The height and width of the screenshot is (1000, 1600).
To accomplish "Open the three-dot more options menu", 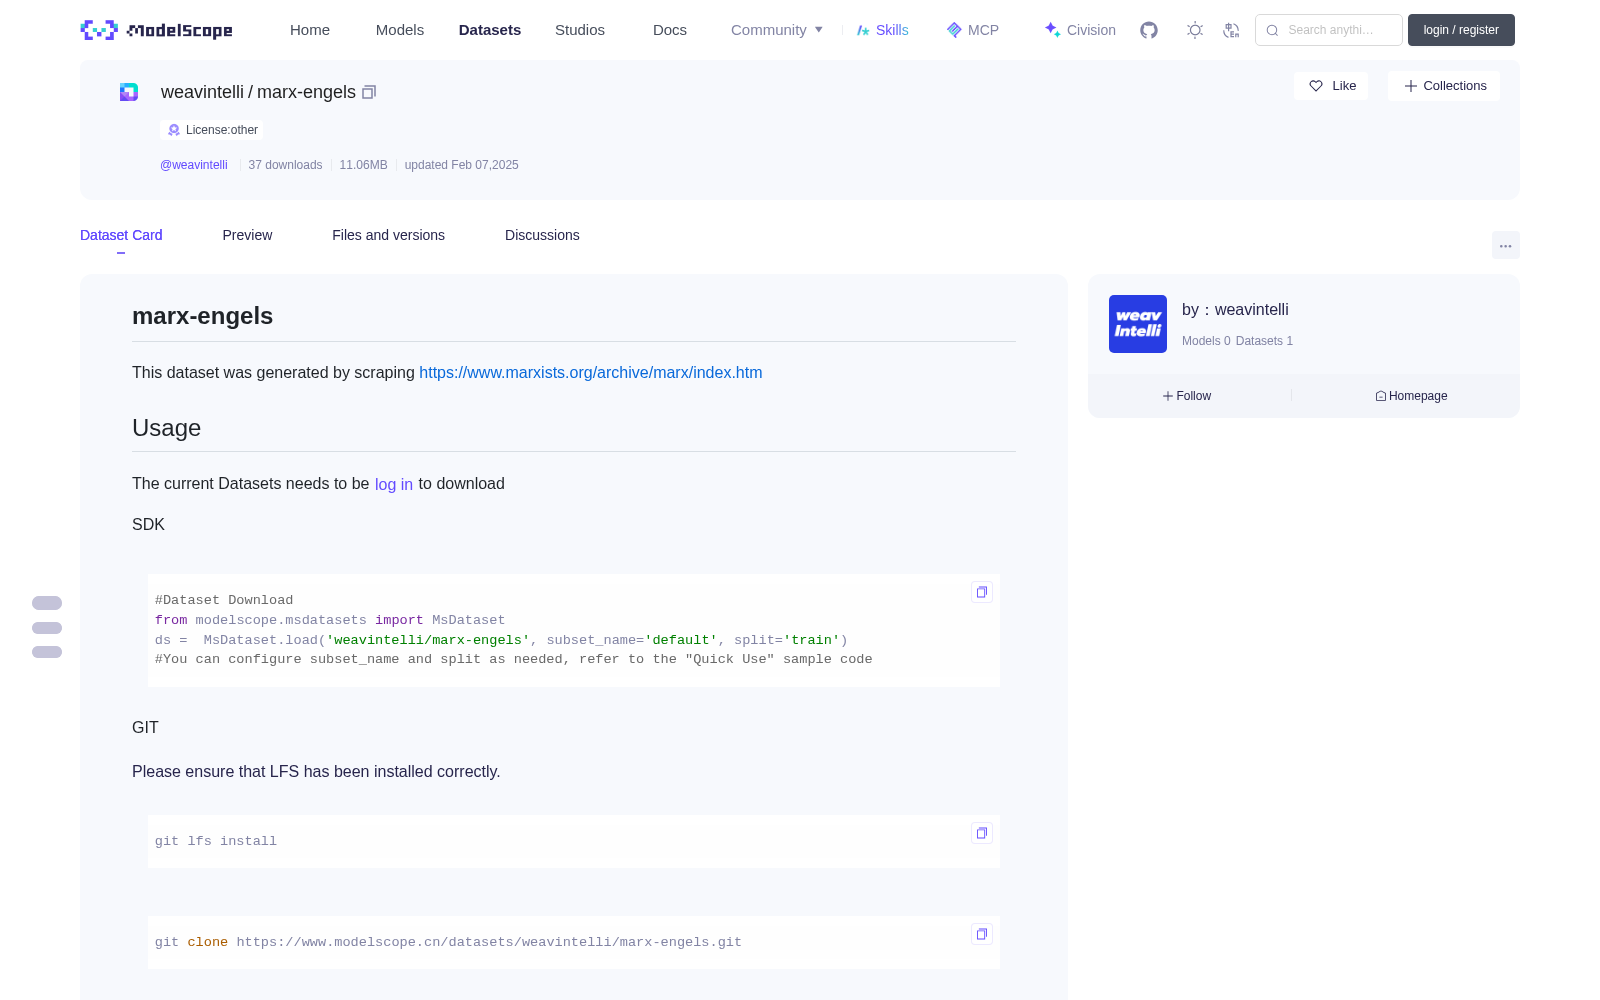I will pyautogui.click(x=1505, y=245).
